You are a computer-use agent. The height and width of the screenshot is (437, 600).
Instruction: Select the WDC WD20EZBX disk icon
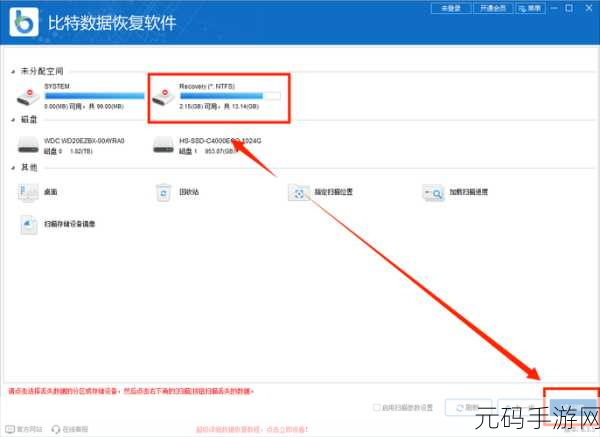pyautogui.click(x=28, y=145)
